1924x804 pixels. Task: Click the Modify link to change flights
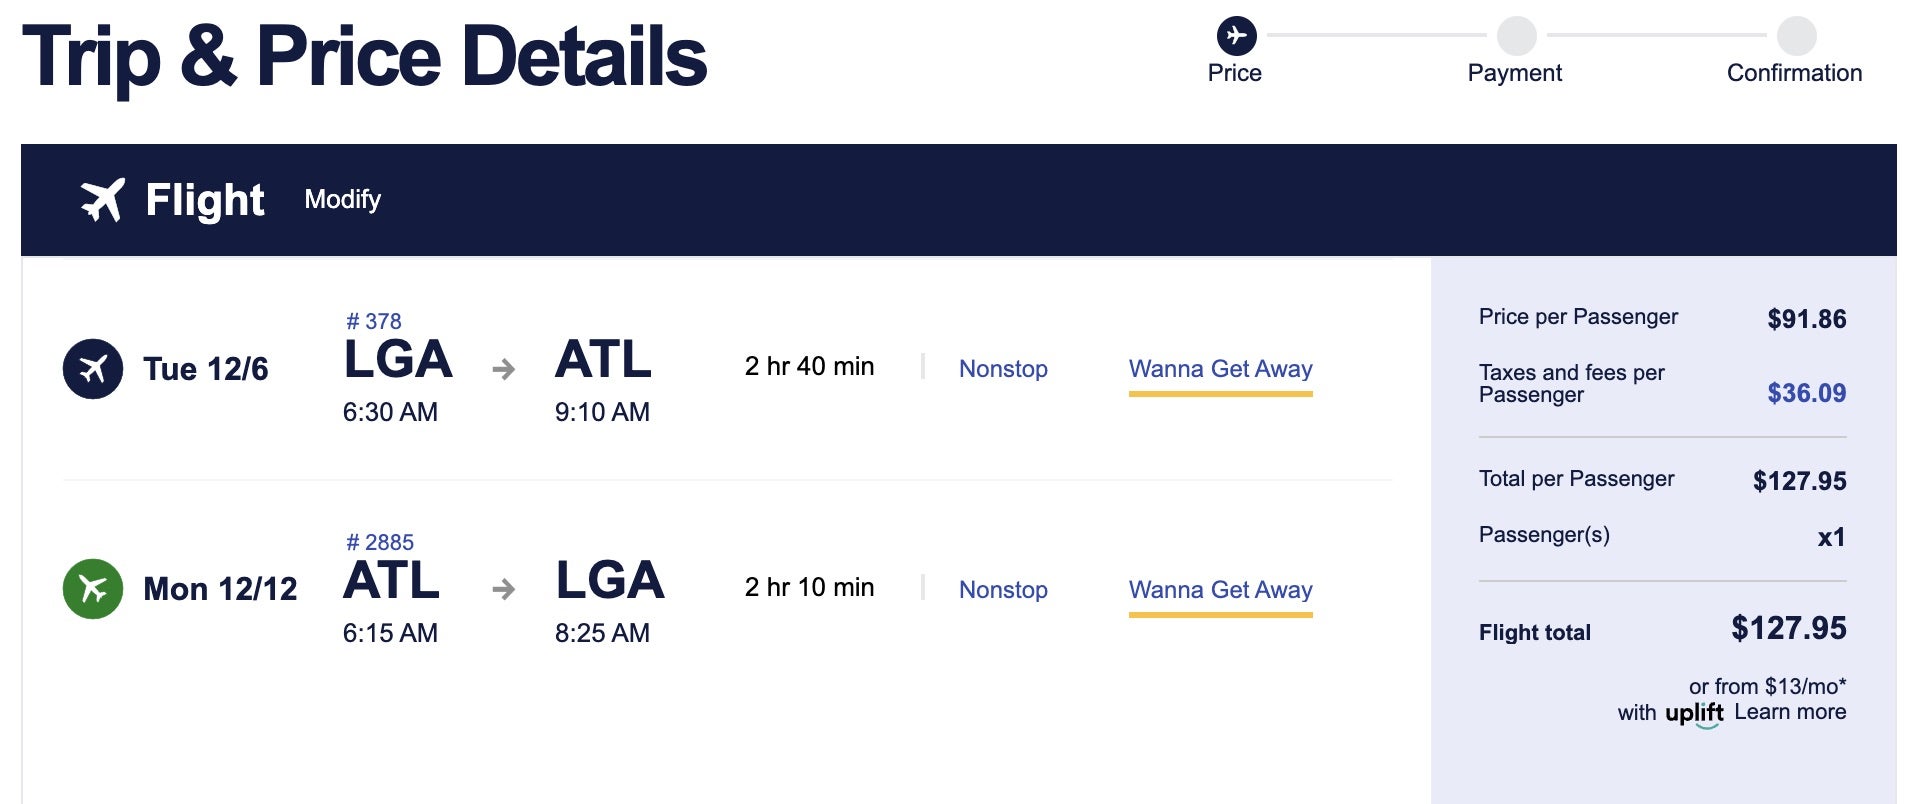click(343, 200)
